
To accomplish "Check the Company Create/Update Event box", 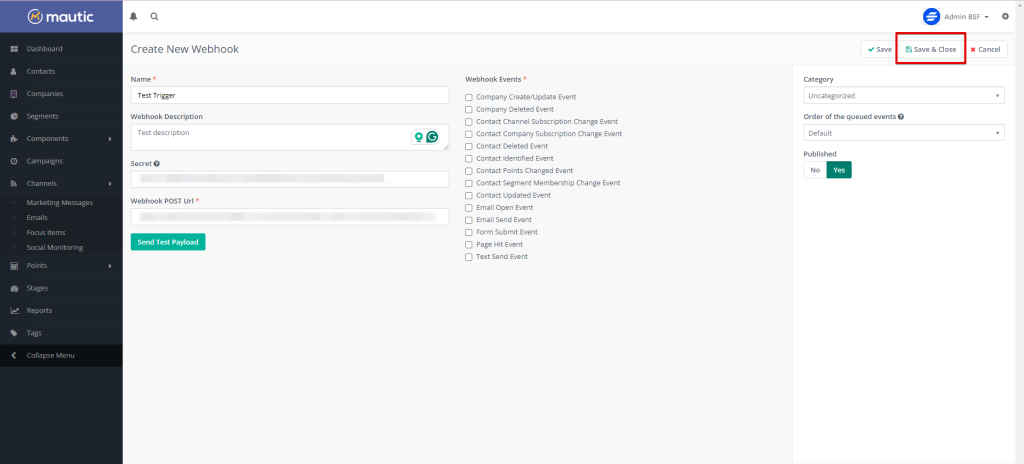I will point(469,97).
